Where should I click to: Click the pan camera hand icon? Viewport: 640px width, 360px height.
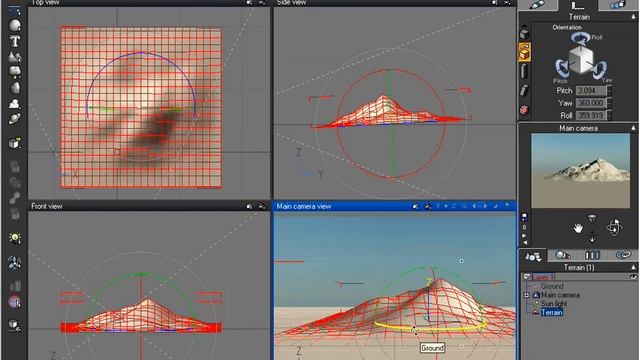point(578,228)
